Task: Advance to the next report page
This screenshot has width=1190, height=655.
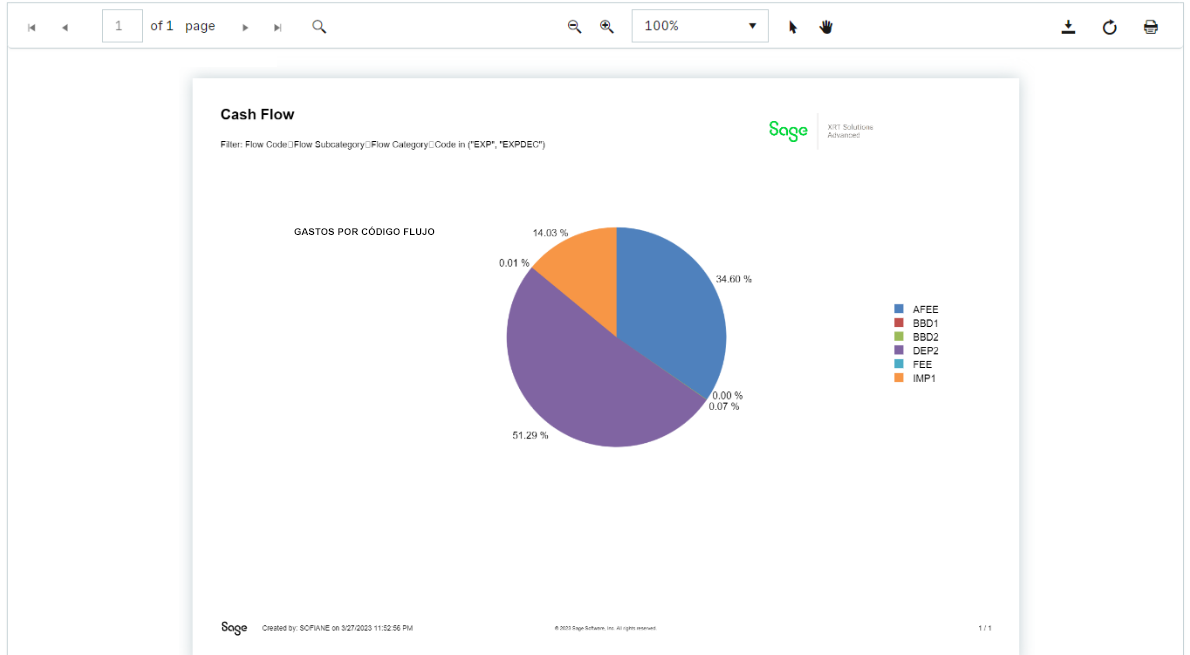Action: [x=245, y=27]
